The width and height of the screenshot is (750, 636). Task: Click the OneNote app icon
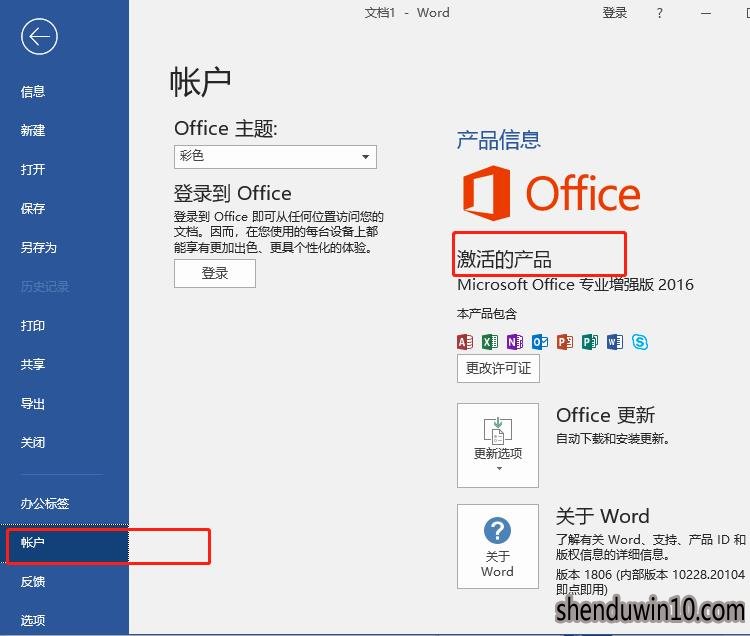(x=515, y=342)
